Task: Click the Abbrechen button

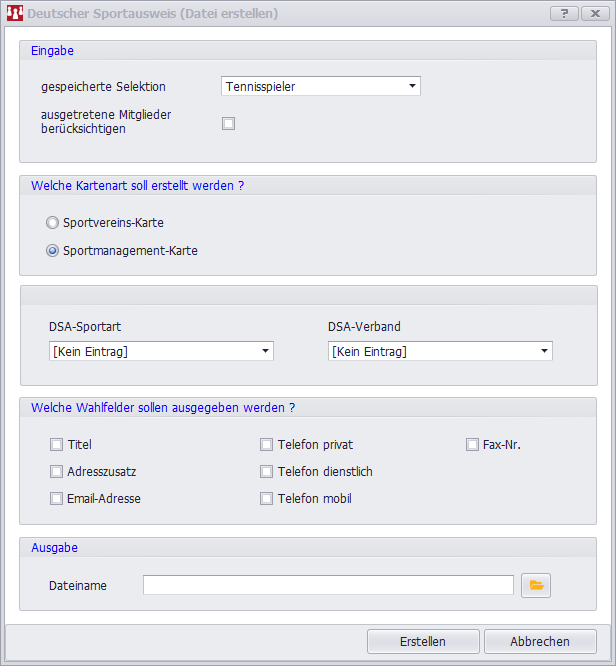Action: pyautogui.click(x=540, y=642)
